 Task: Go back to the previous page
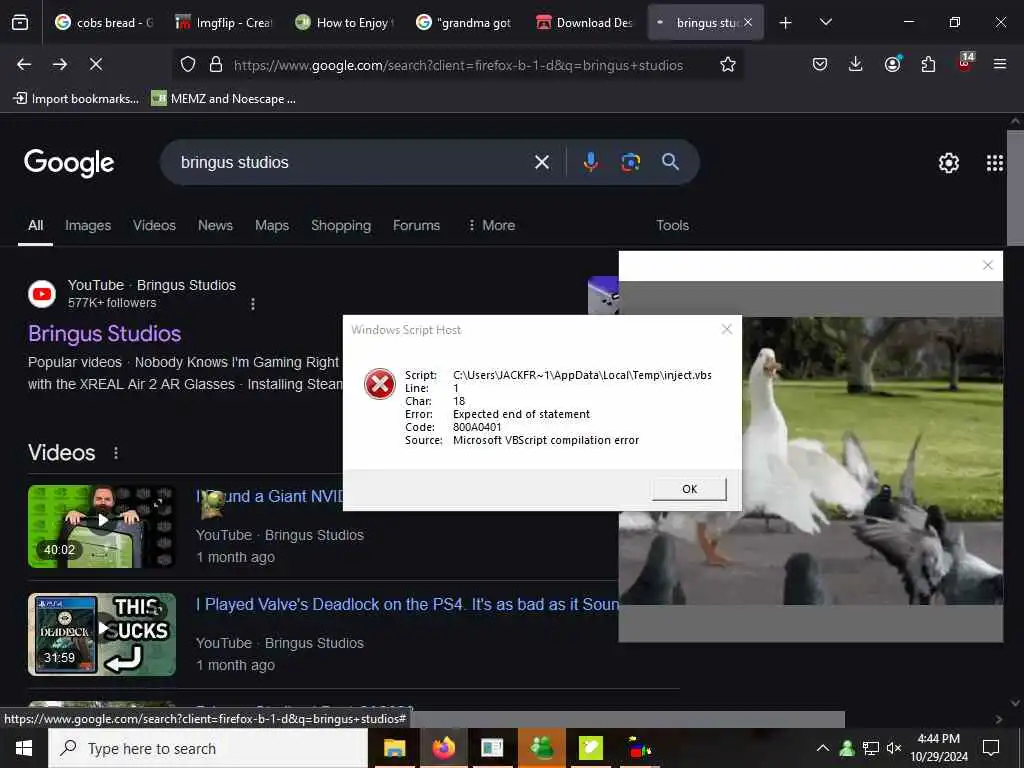coord(24,64)
